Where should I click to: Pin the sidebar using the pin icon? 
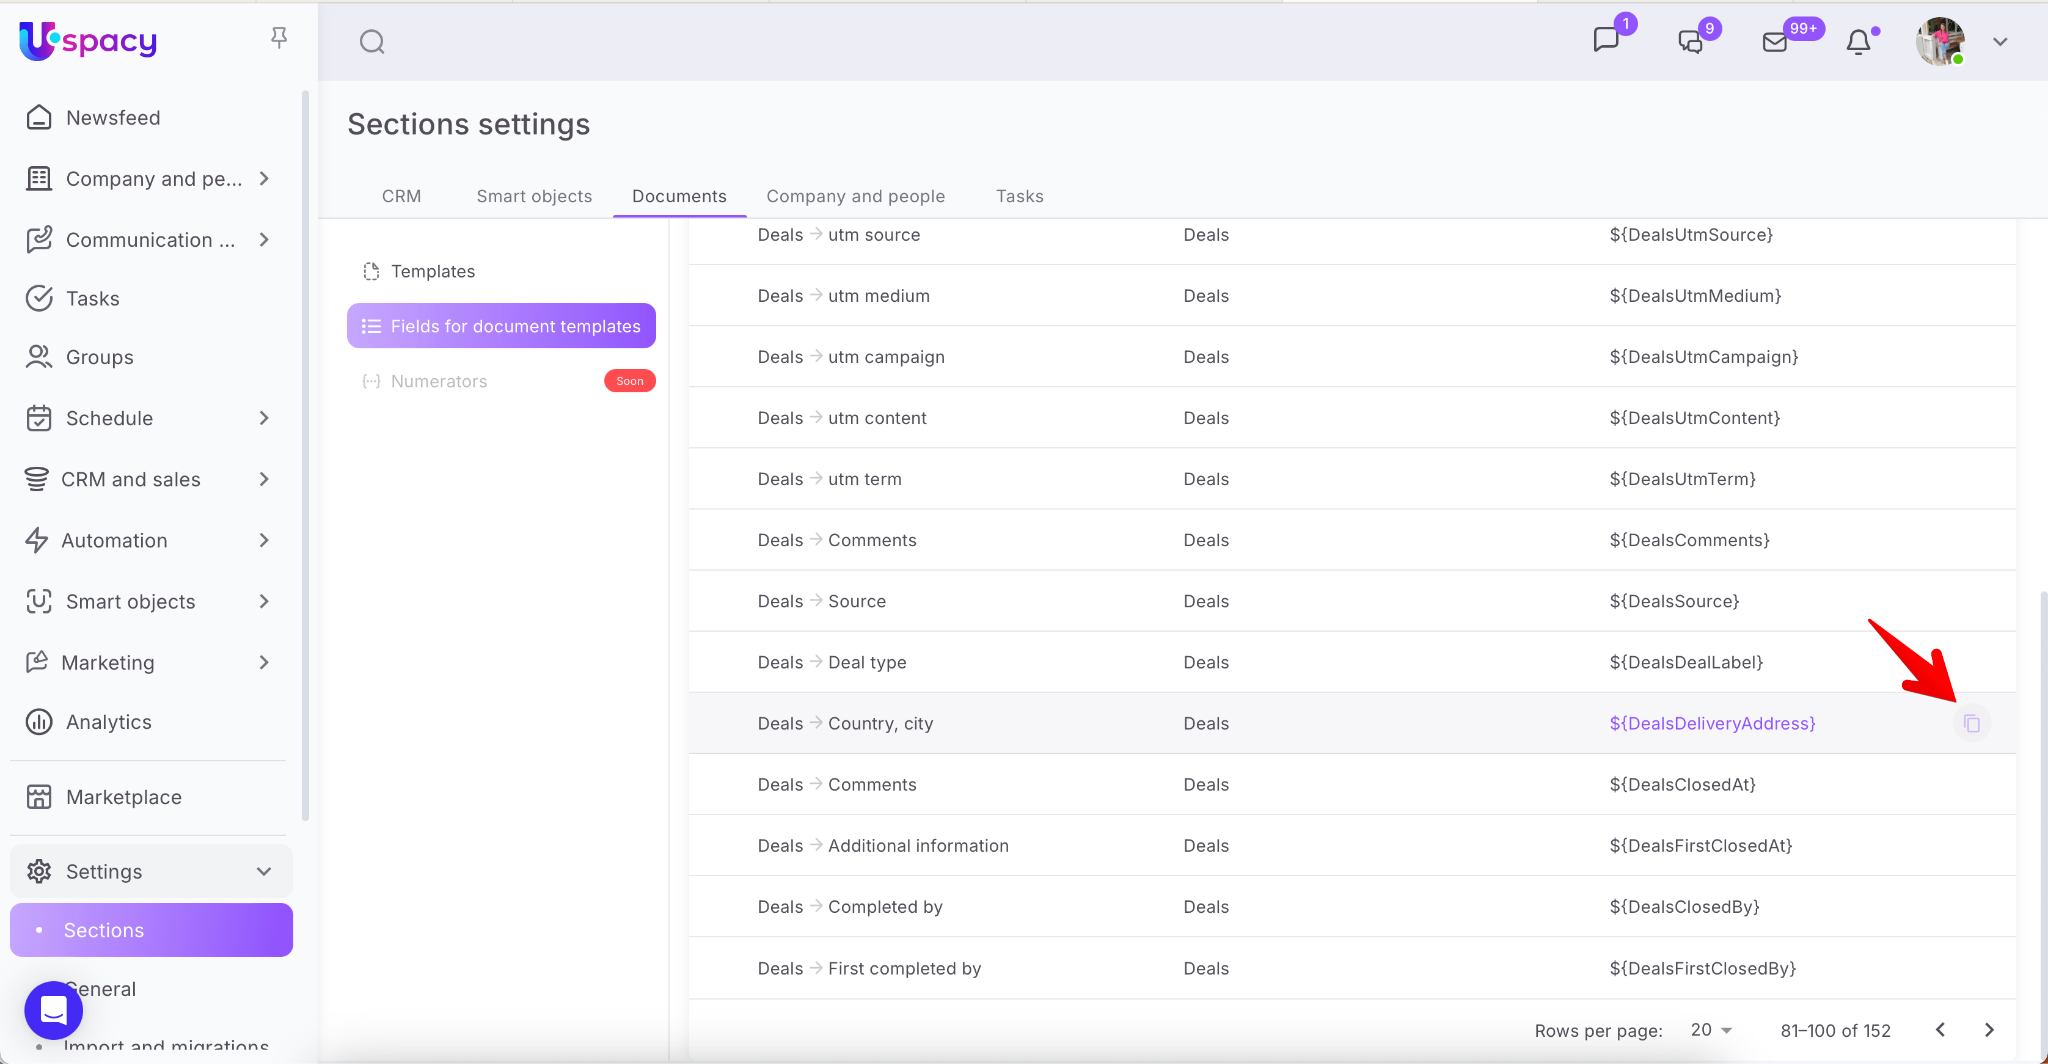coord(279,38)
